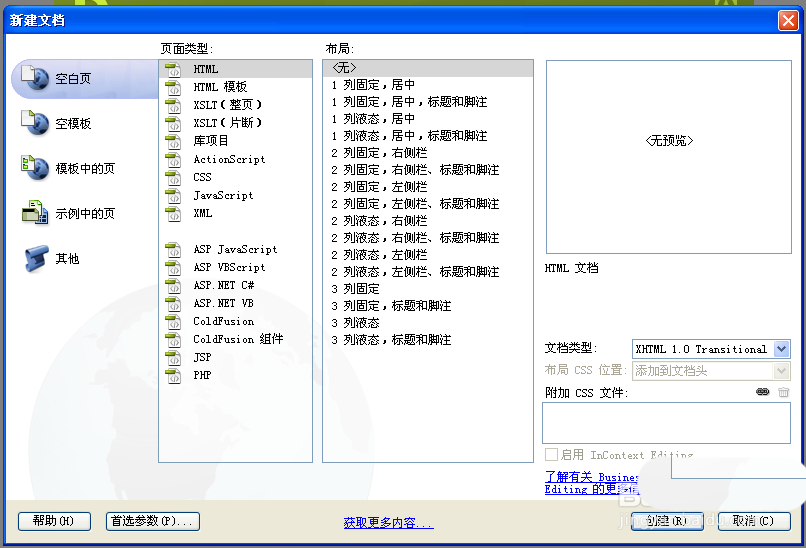Viewport: 806px width, 548px height.
Task: Click the CSS file icon
Action: click(173, 177)
